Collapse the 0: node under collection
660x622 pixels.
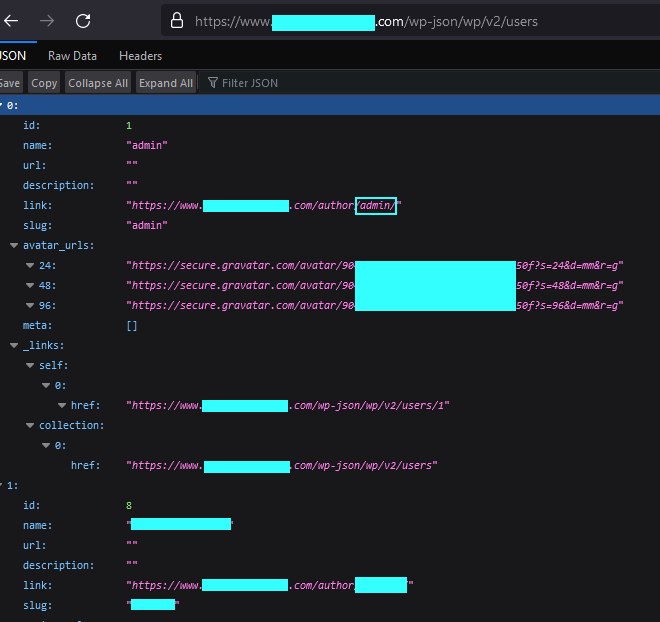46,445
